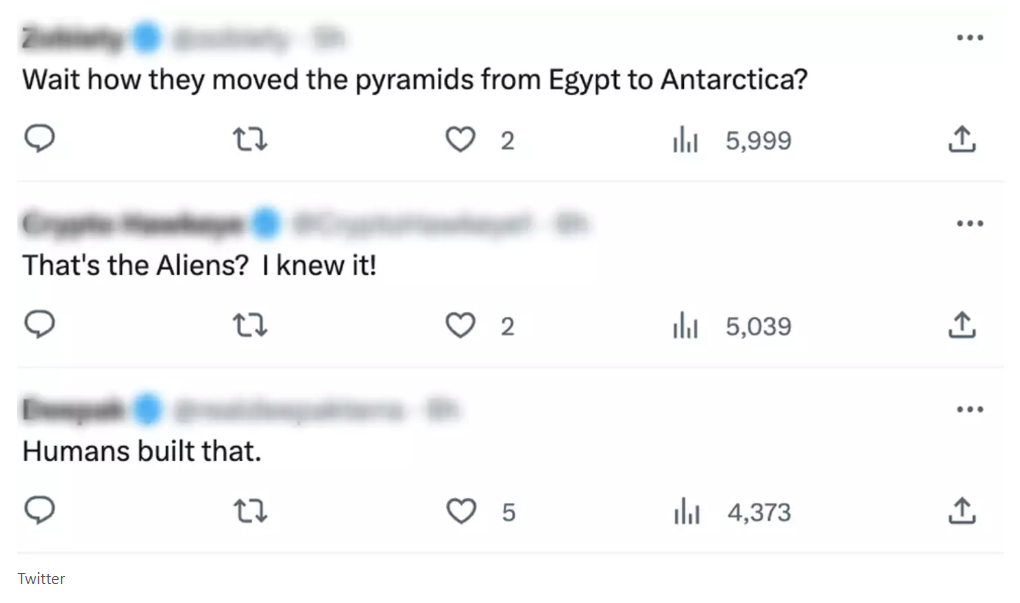Open more options for Humans tweet
The image size is (1020, 603).
click(x=969, y=409)
